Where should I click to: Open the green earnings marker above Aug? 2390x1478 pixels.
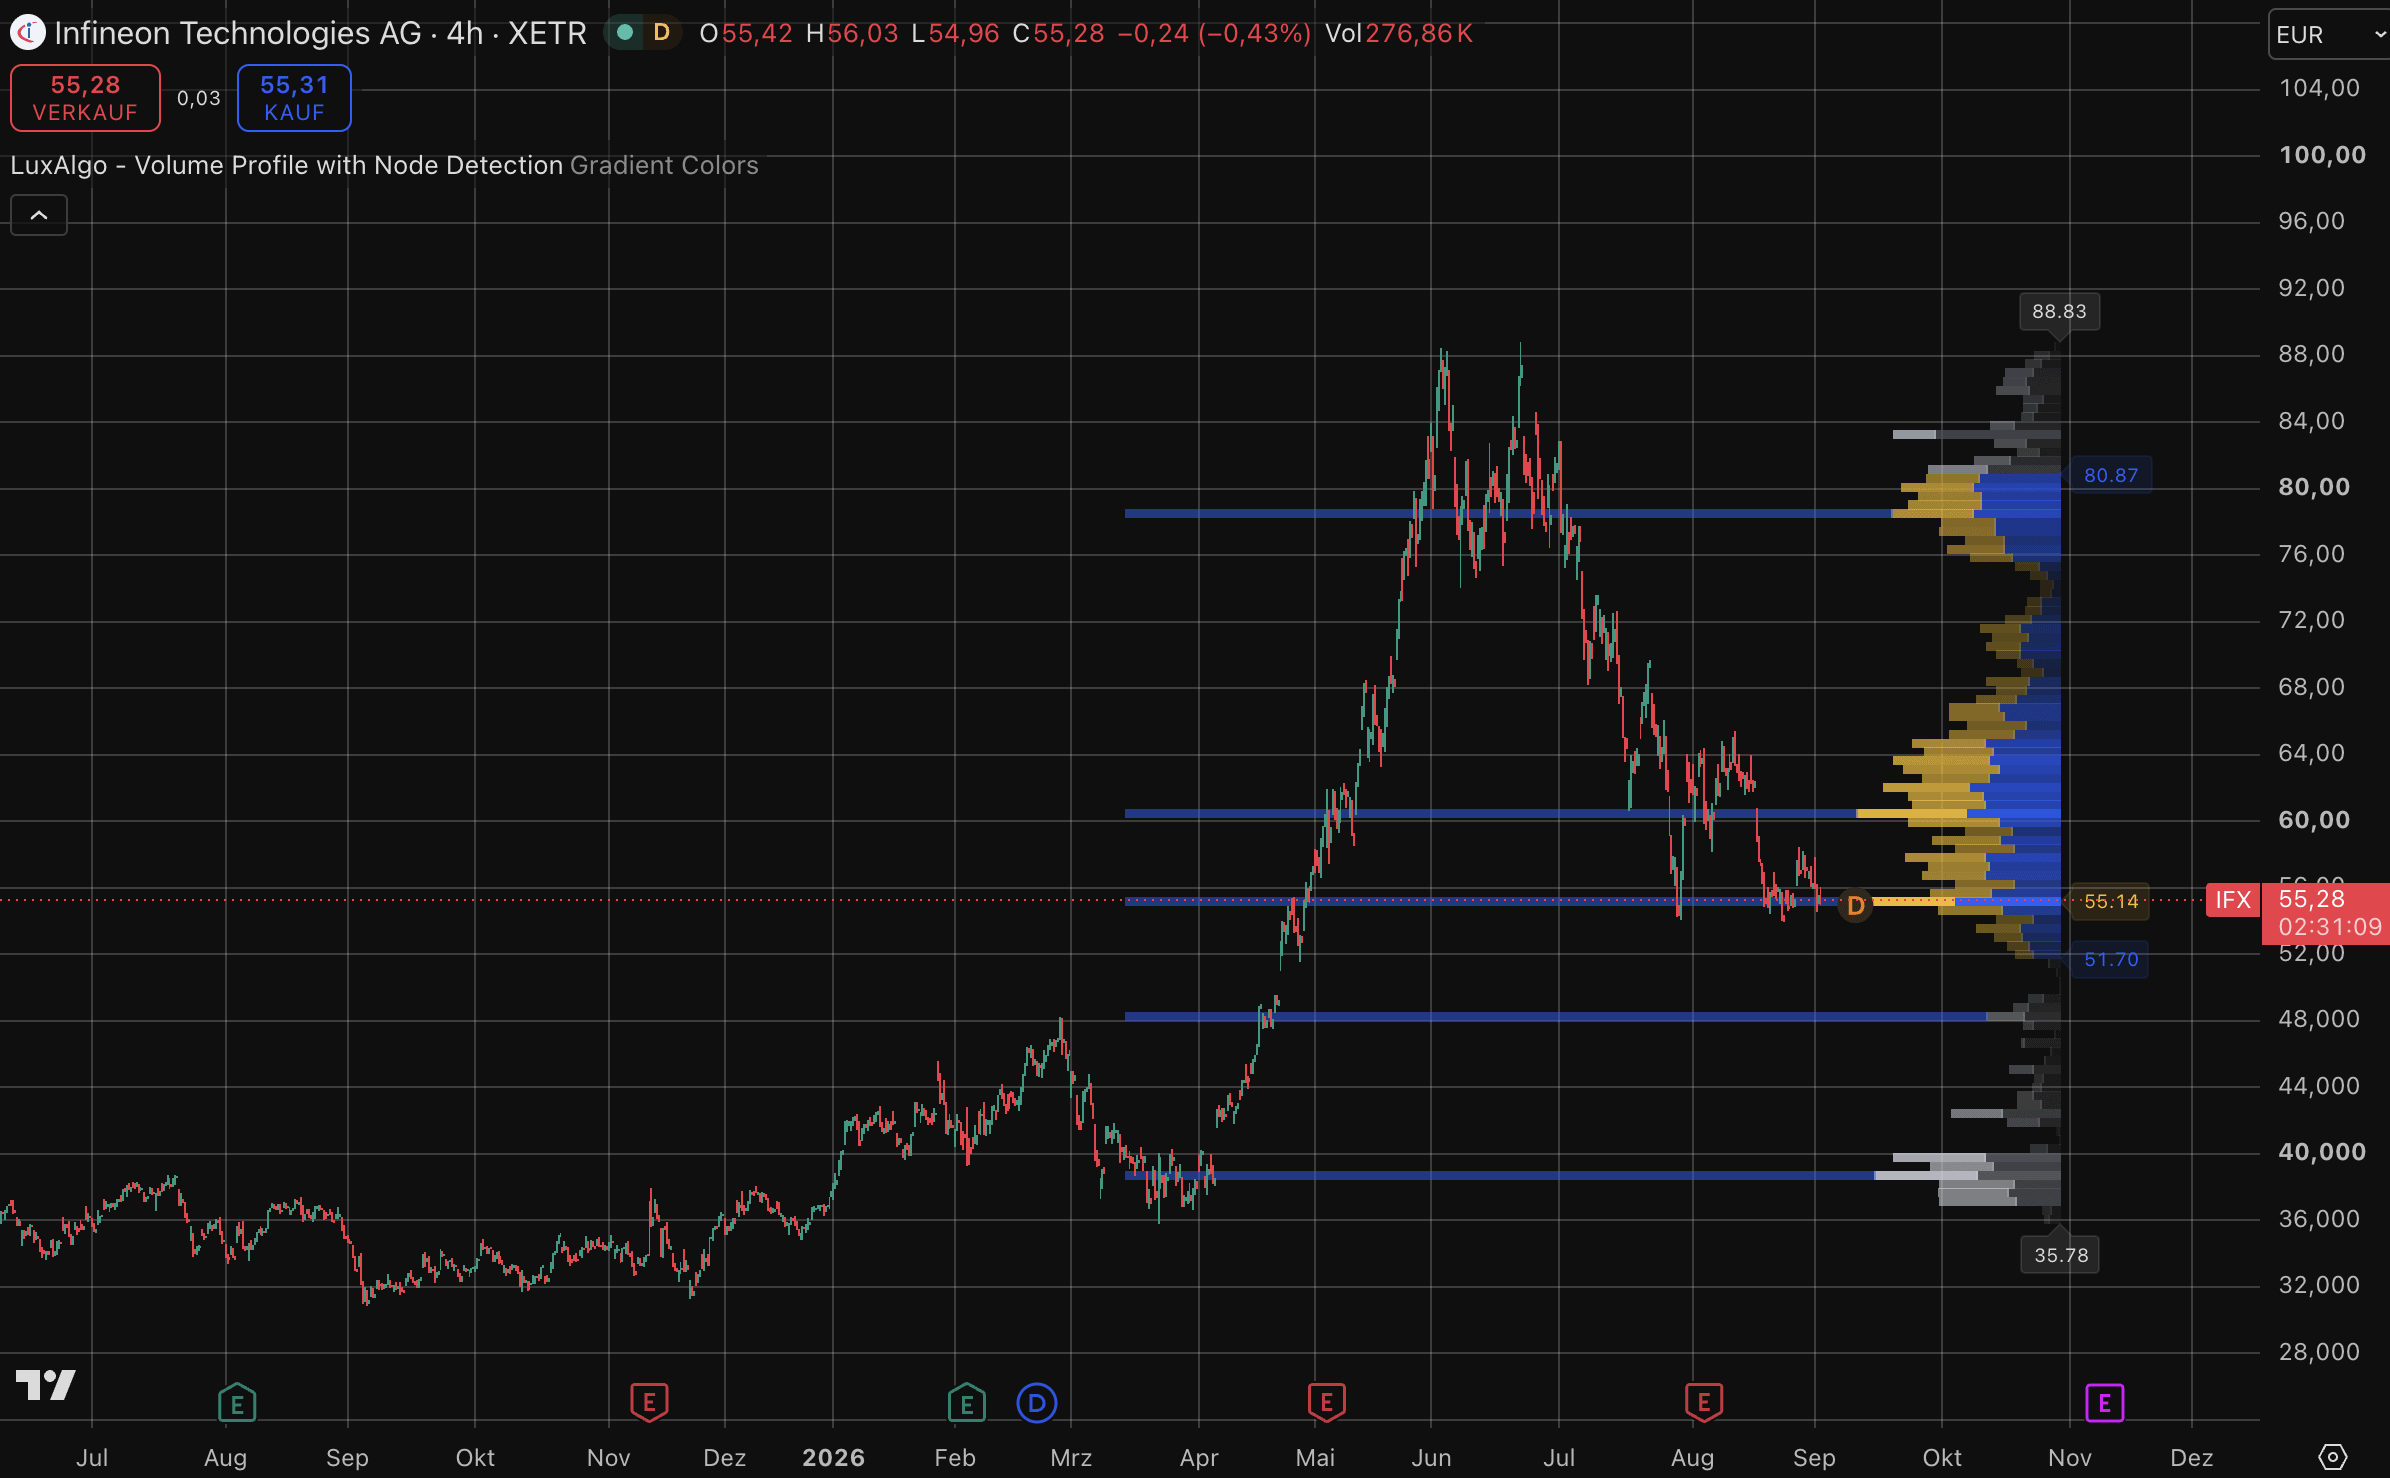237,1403
